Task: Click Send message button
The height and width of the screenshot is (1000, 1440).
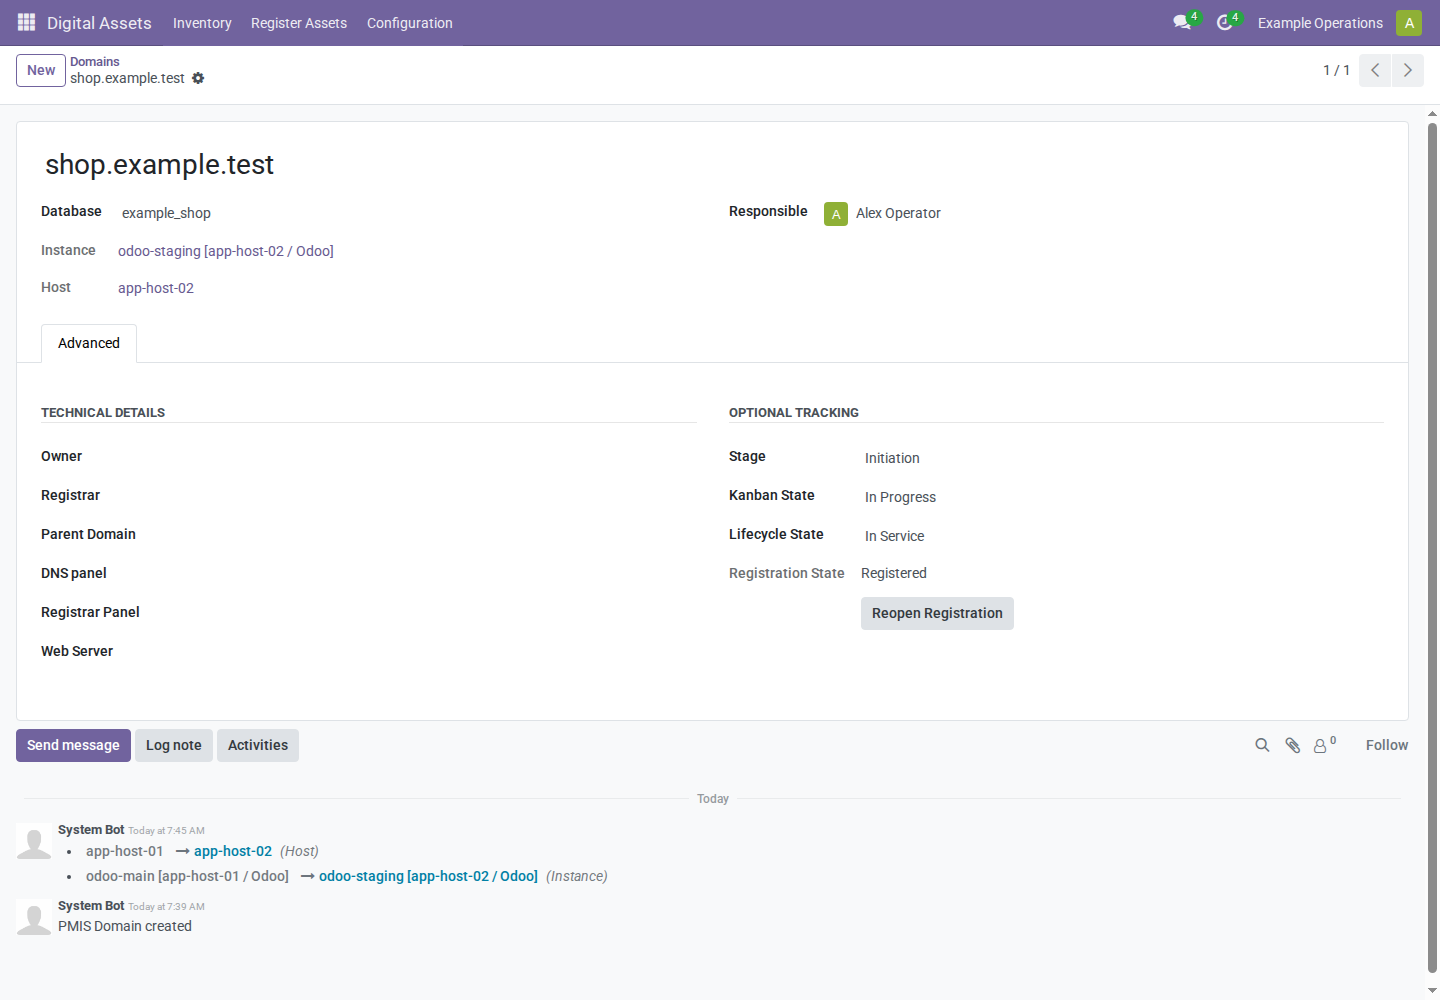Action: point(73,745)
